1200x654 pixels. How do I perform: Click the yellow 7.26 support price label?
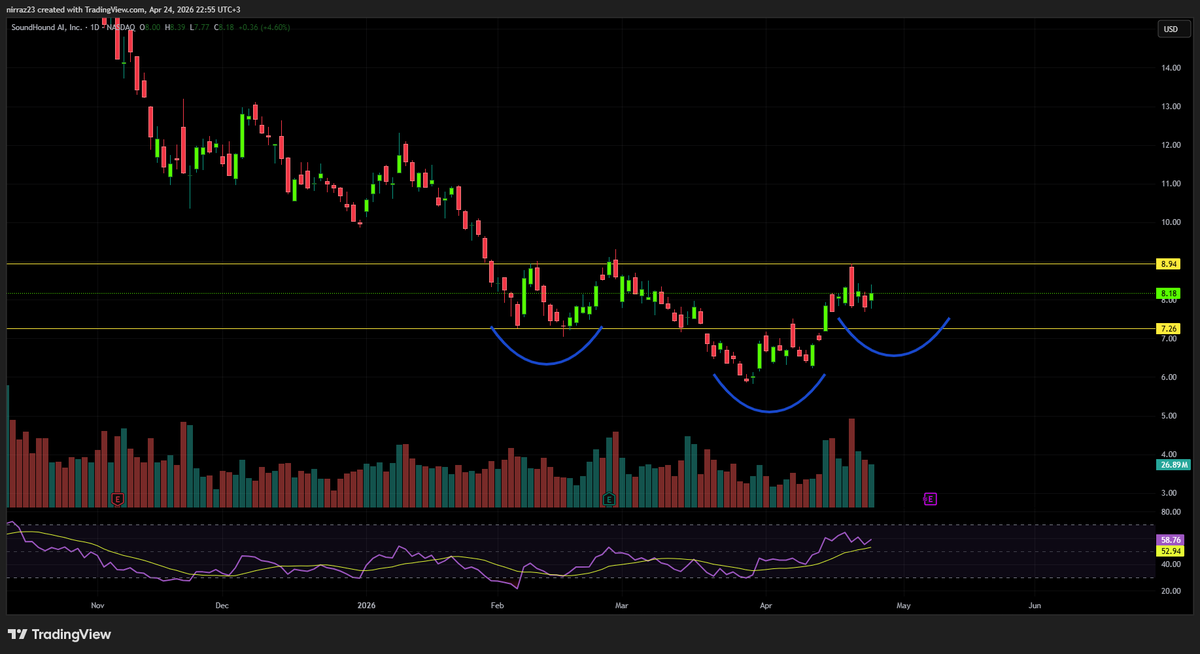(1166, 328)
